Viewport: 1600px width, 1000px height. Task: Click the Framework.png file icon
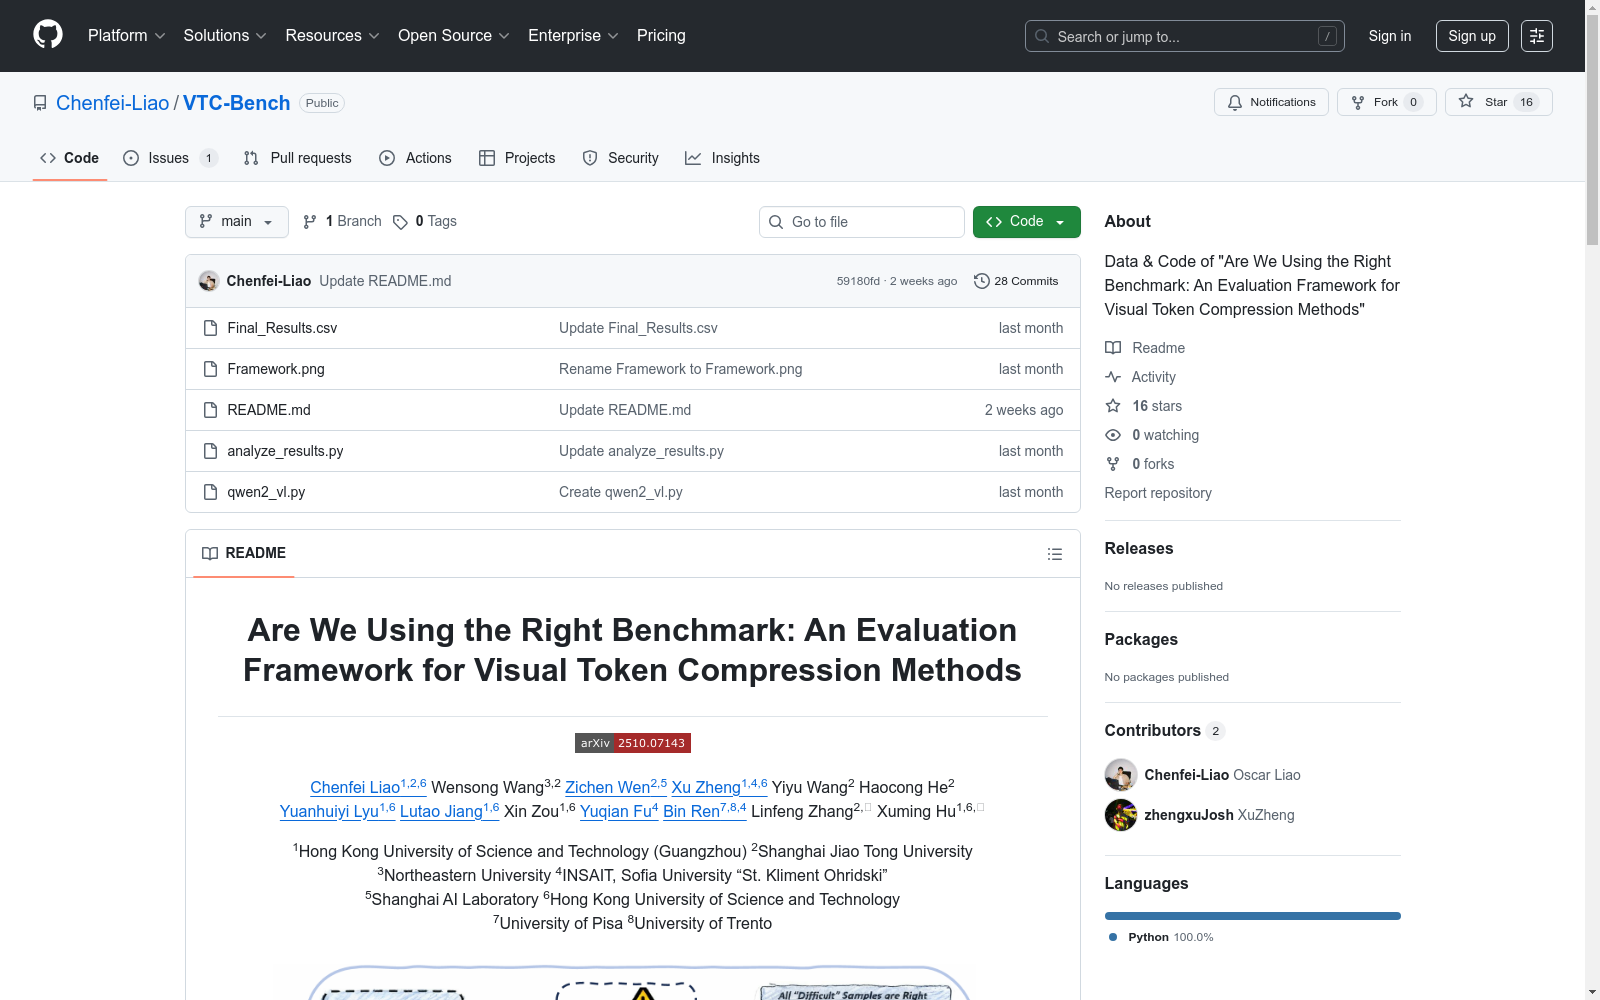[210, 369]
